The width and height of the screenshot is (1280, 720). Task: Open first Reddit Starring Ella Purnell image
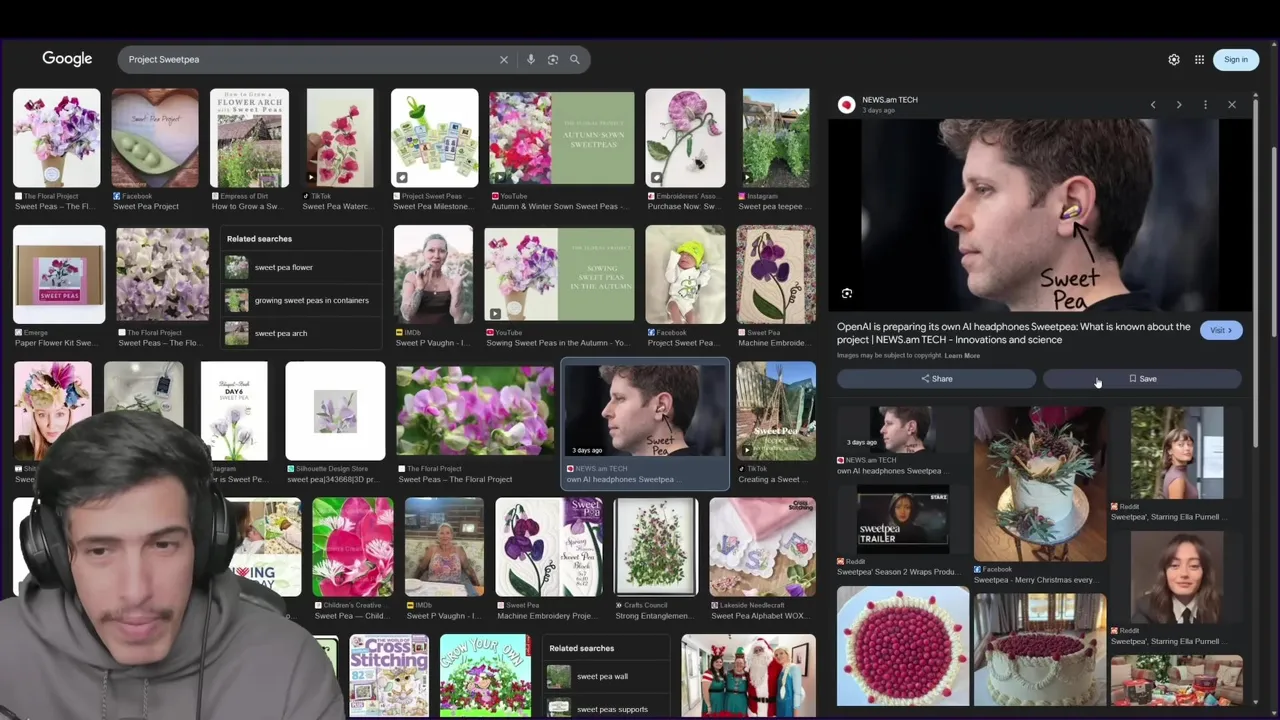click(1177, 453)
